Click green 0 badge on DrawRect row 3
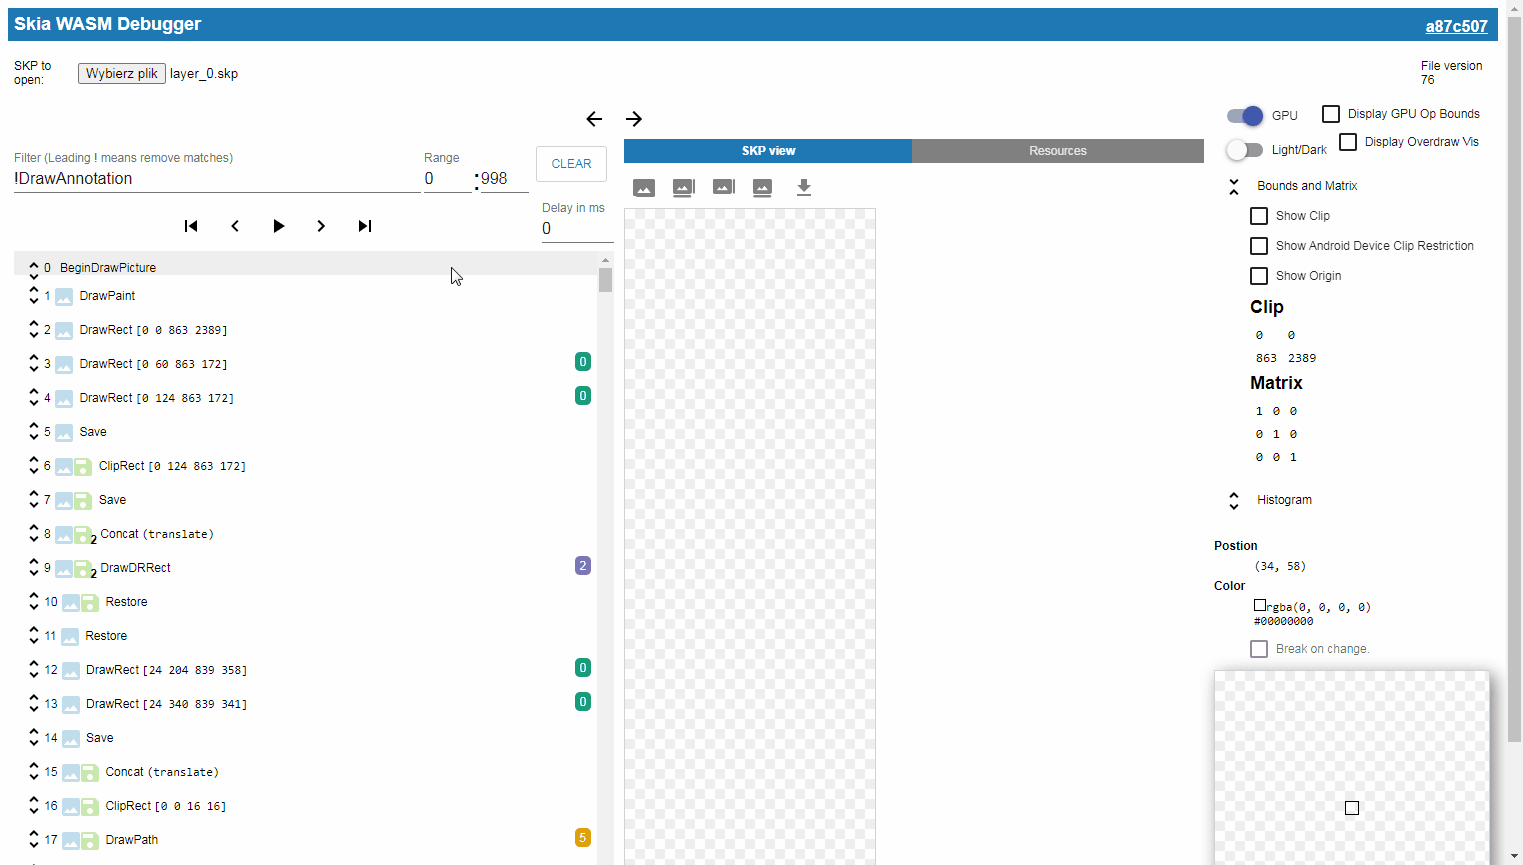 [583, 362]
